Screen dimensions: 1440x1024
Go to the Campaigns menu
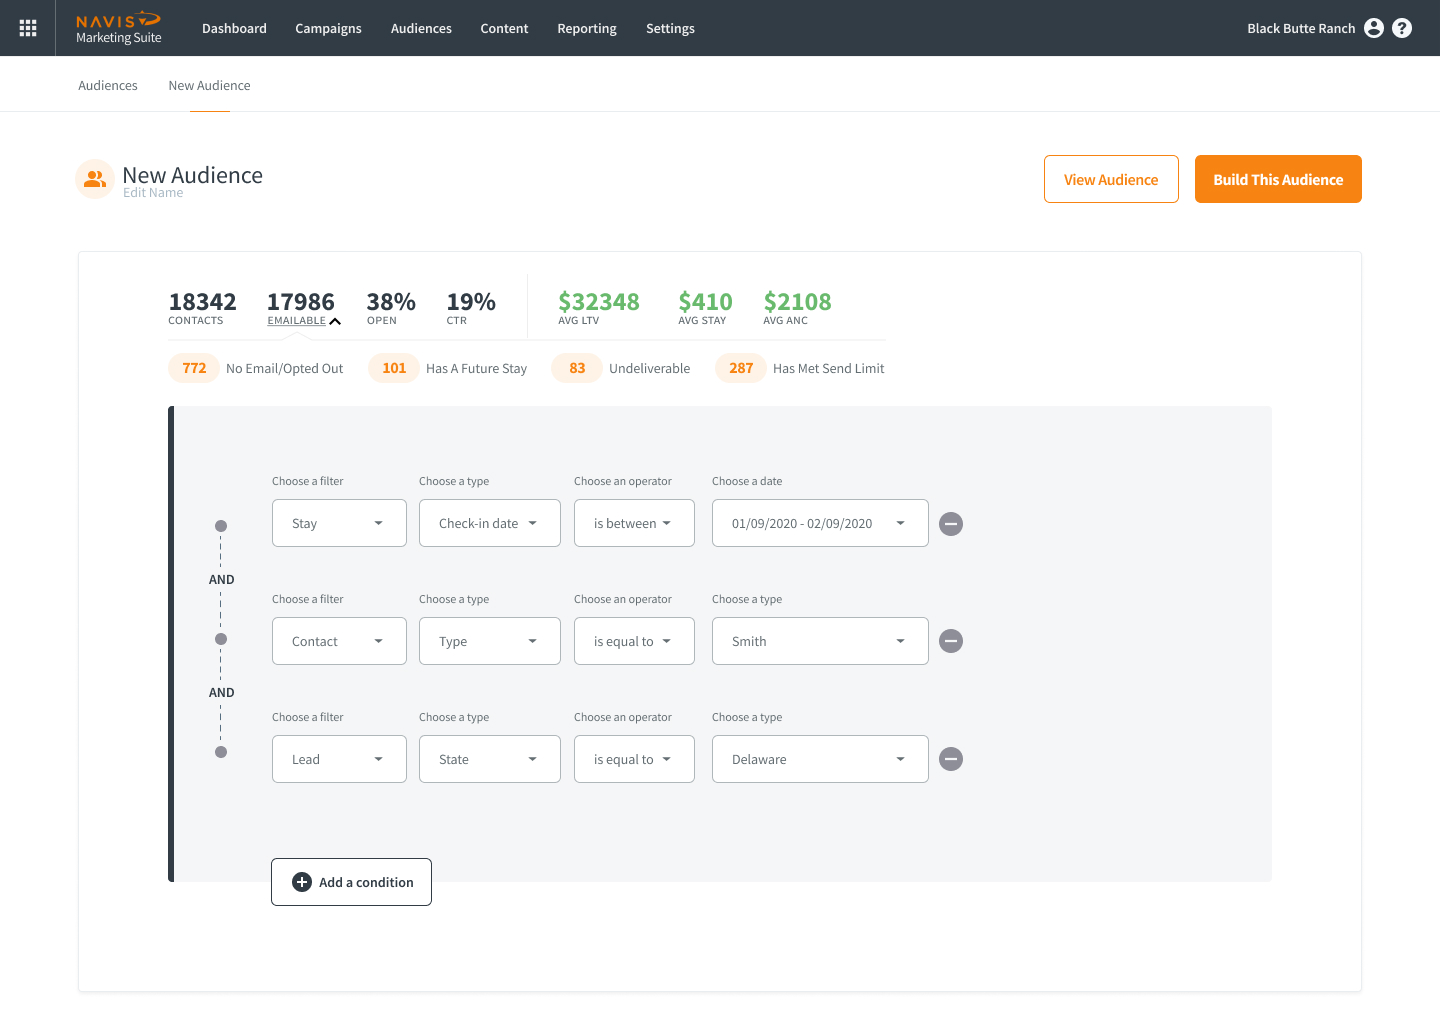click(328, 28)
